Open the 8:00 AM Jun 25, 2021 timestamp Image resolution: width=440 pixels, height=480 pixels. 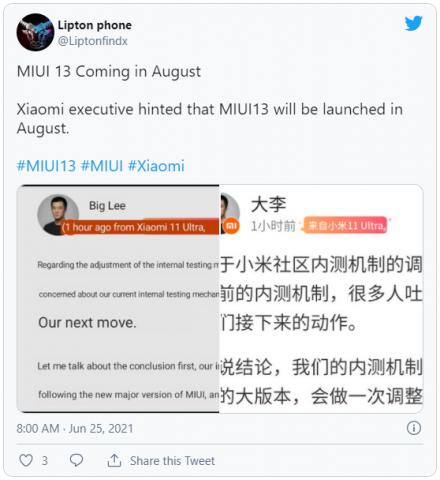click(75, 428)
